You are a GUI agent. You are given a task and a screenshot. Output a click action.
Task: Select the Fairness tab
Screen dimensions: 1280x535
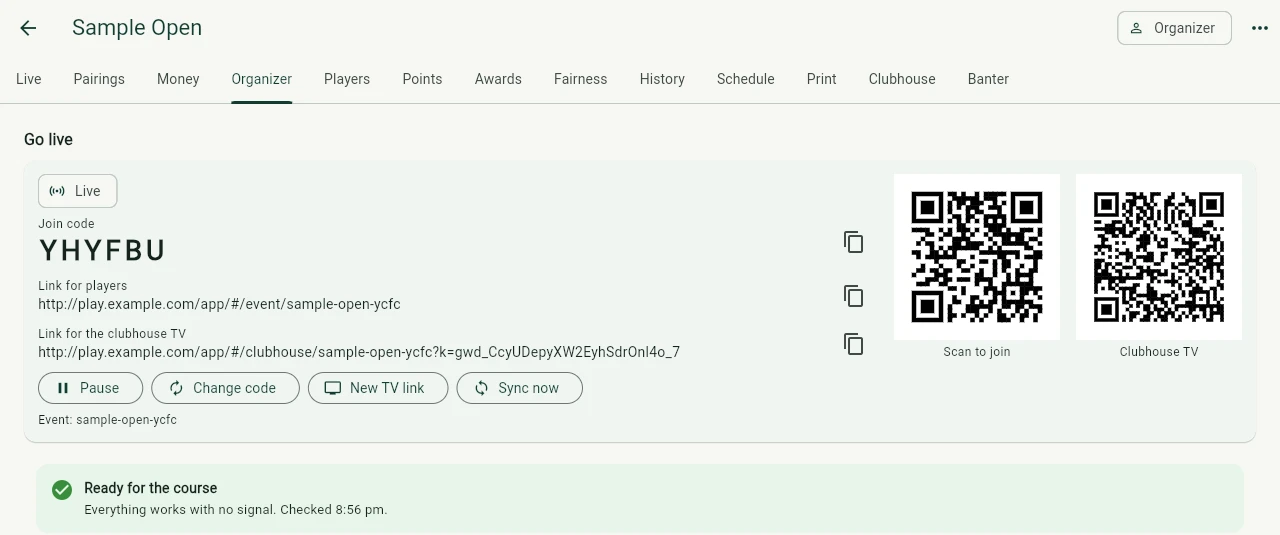[581, 79]
